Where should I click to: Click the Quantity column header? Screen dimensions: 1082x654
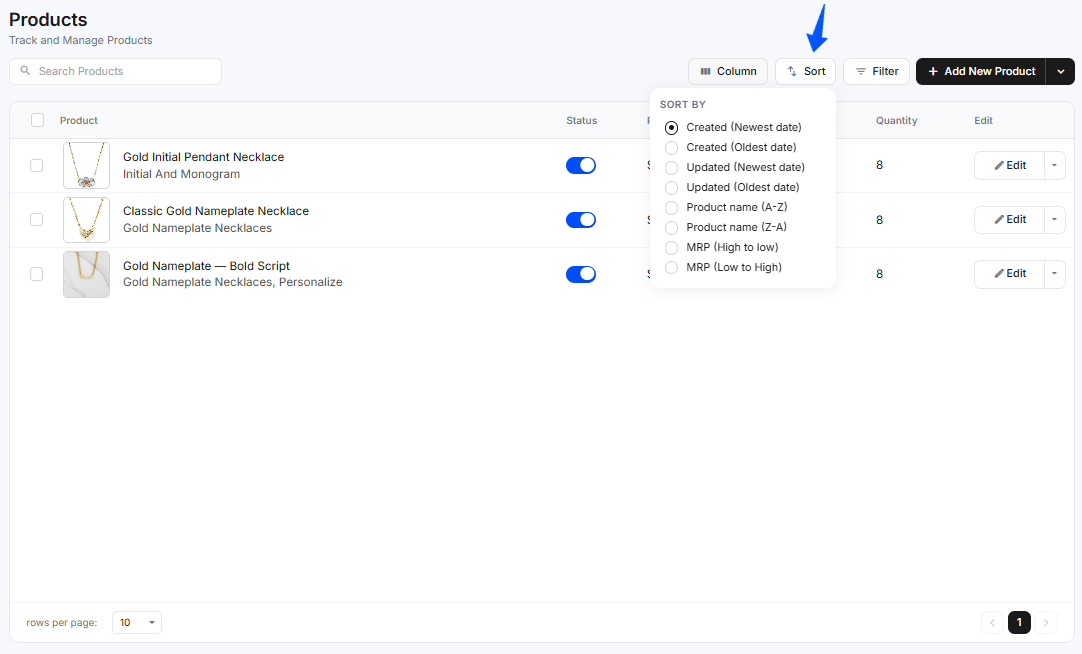pyautogui.click(x=896, y=121)
